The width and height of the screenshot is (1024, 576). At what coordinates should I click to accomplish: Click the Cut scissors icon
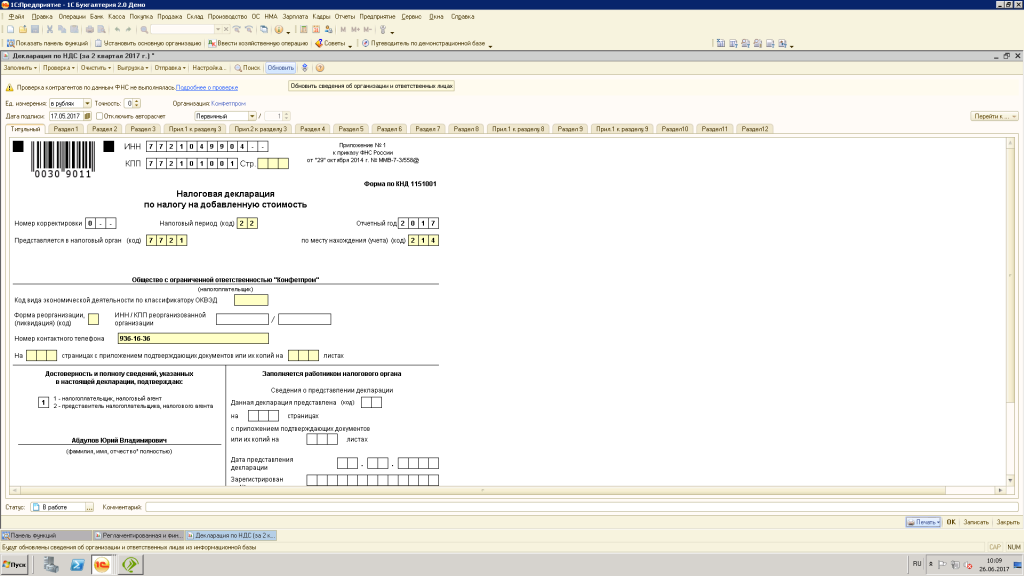(50, 29)
